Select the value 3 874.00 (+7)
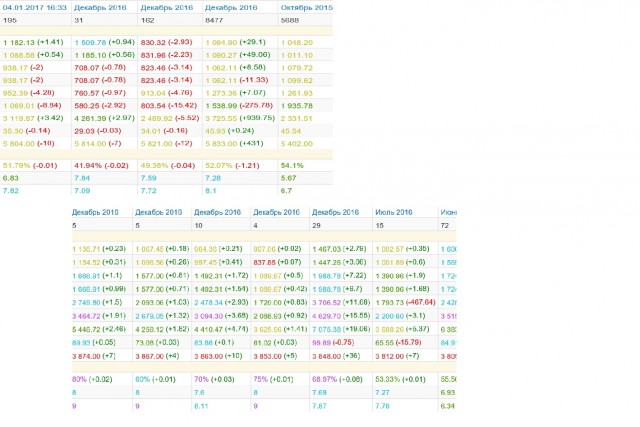This screenshot has height=427, width=640. [x=94, y=356]
